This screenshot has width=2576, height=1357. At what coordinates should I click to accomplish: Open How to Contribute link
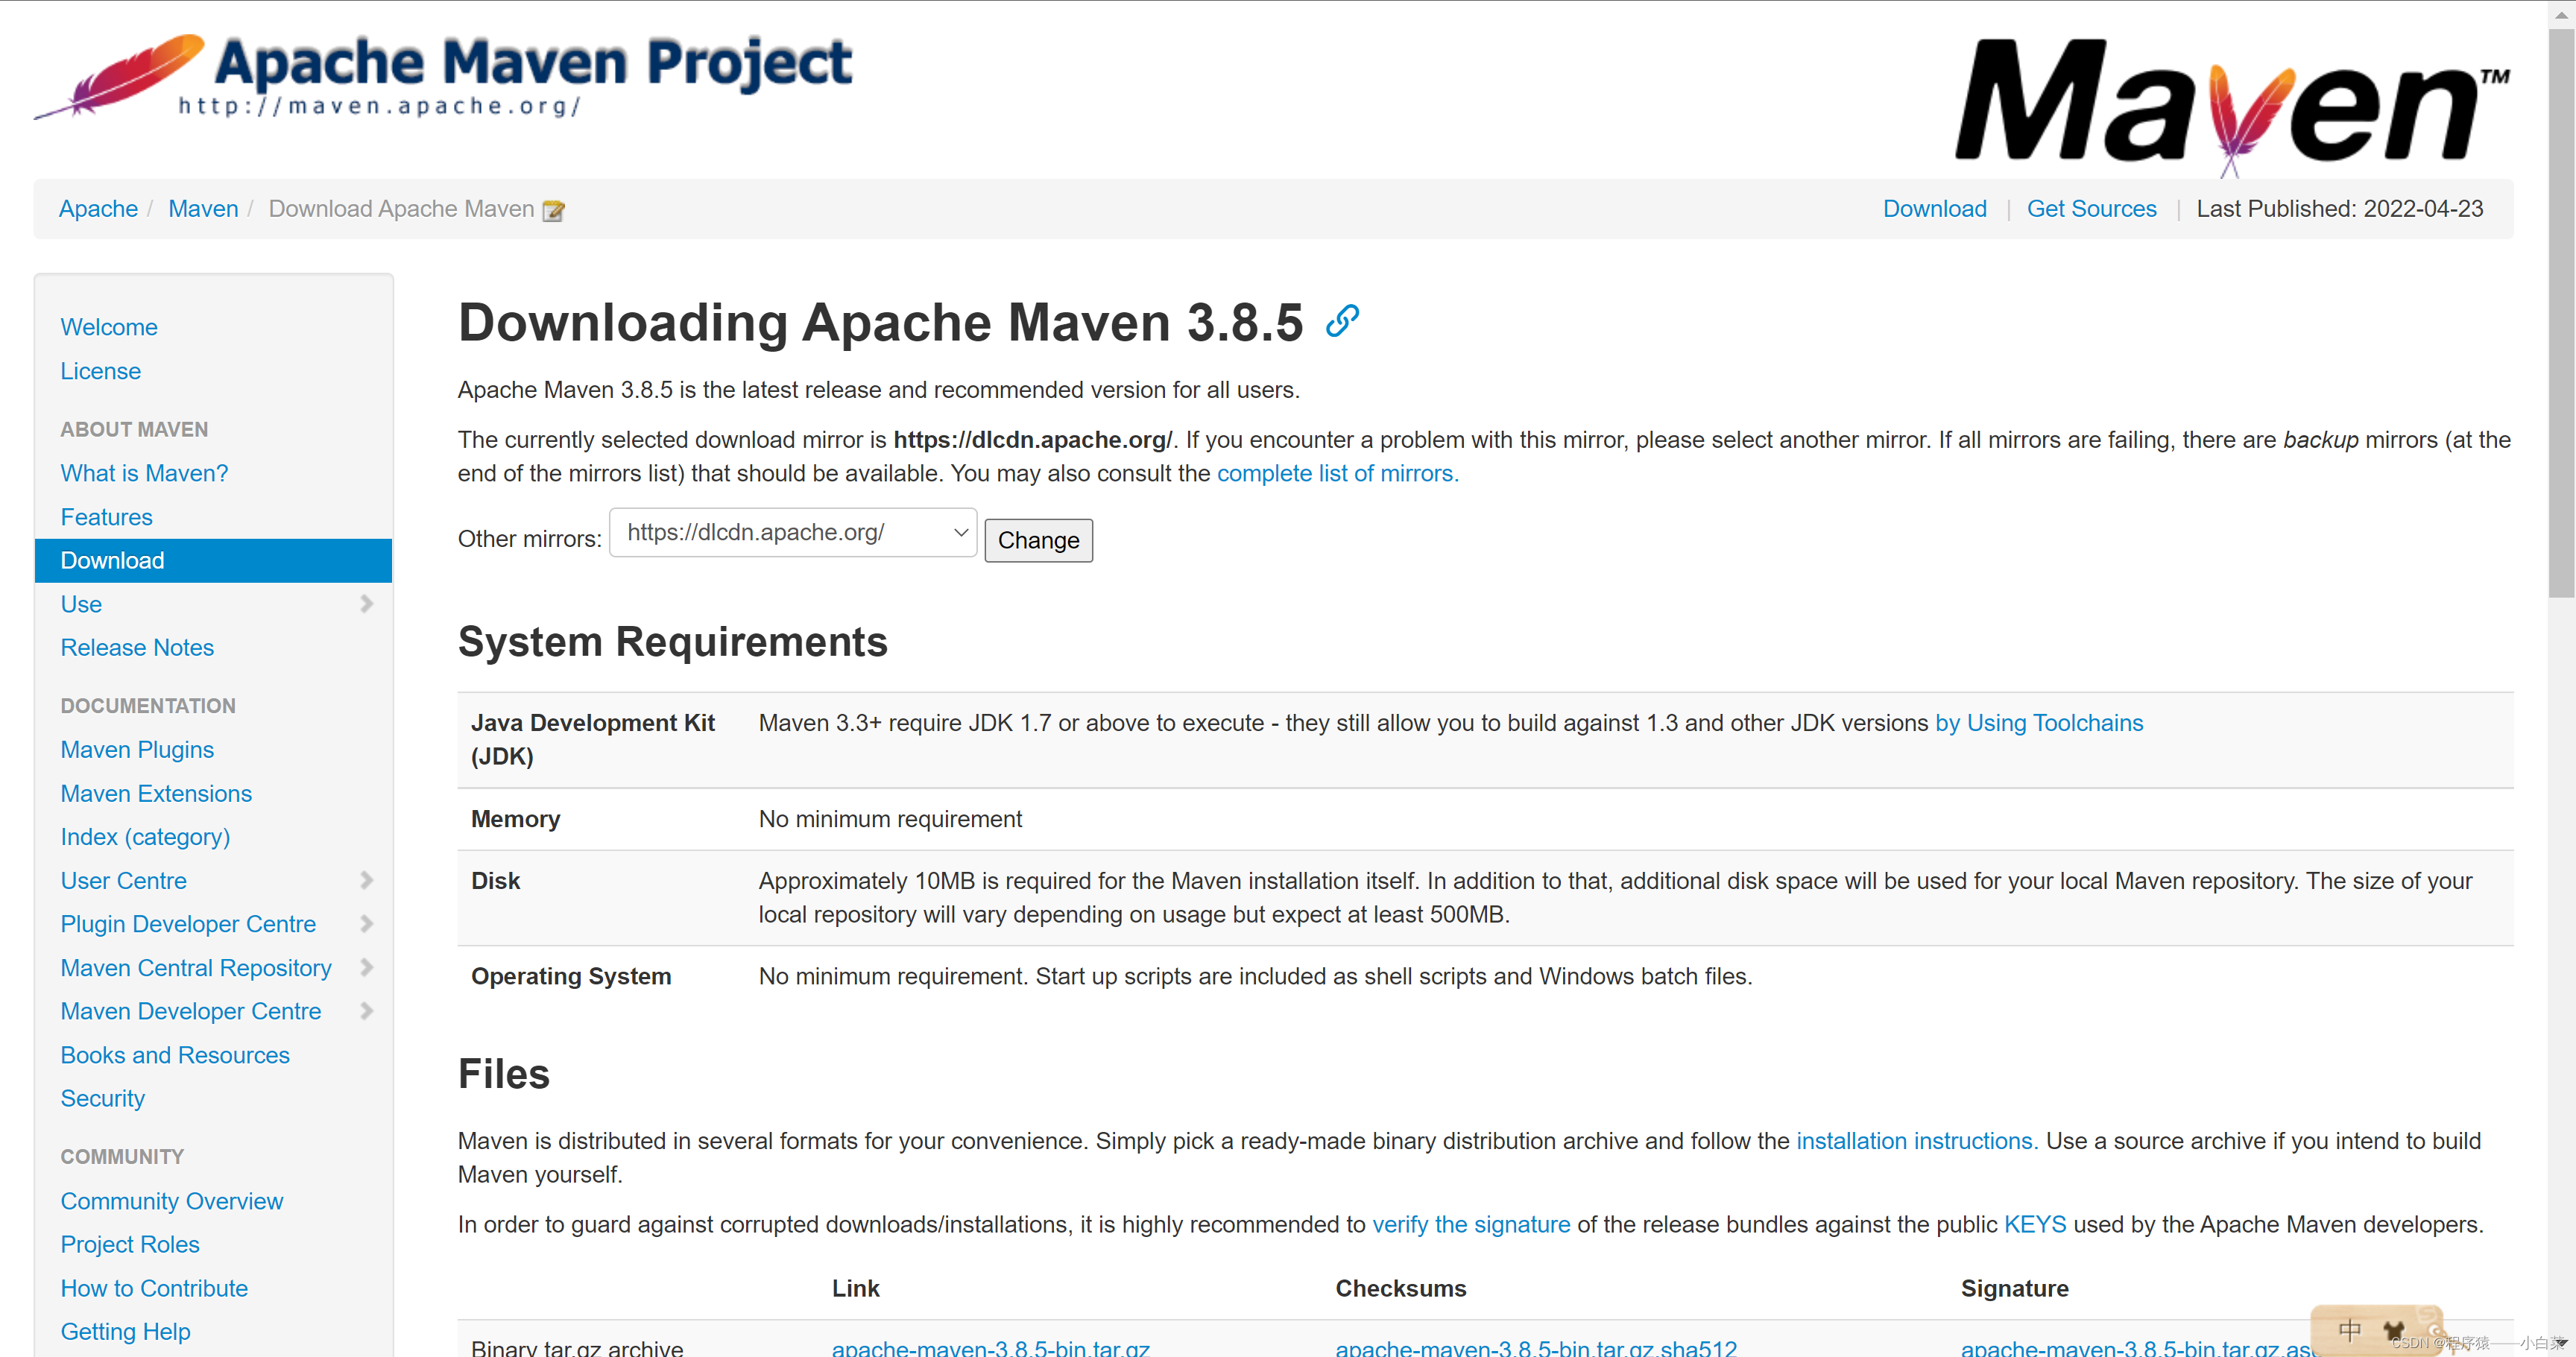[x=154, y=1288]
